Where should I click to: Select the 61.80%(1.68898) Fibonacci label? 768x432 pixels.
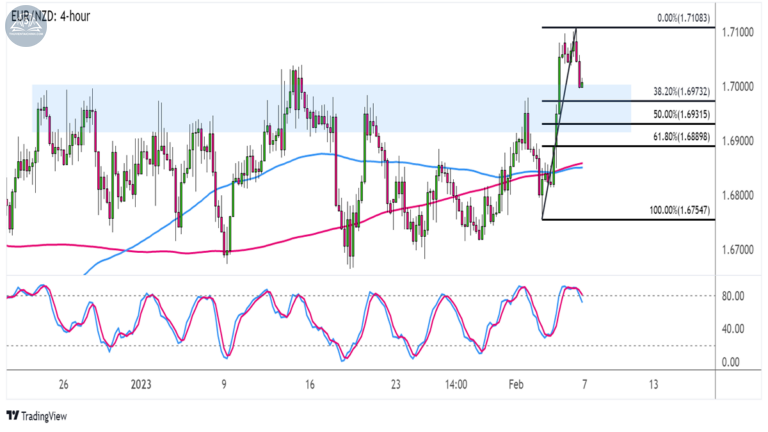pyautogui.click(x=681, y=137)
